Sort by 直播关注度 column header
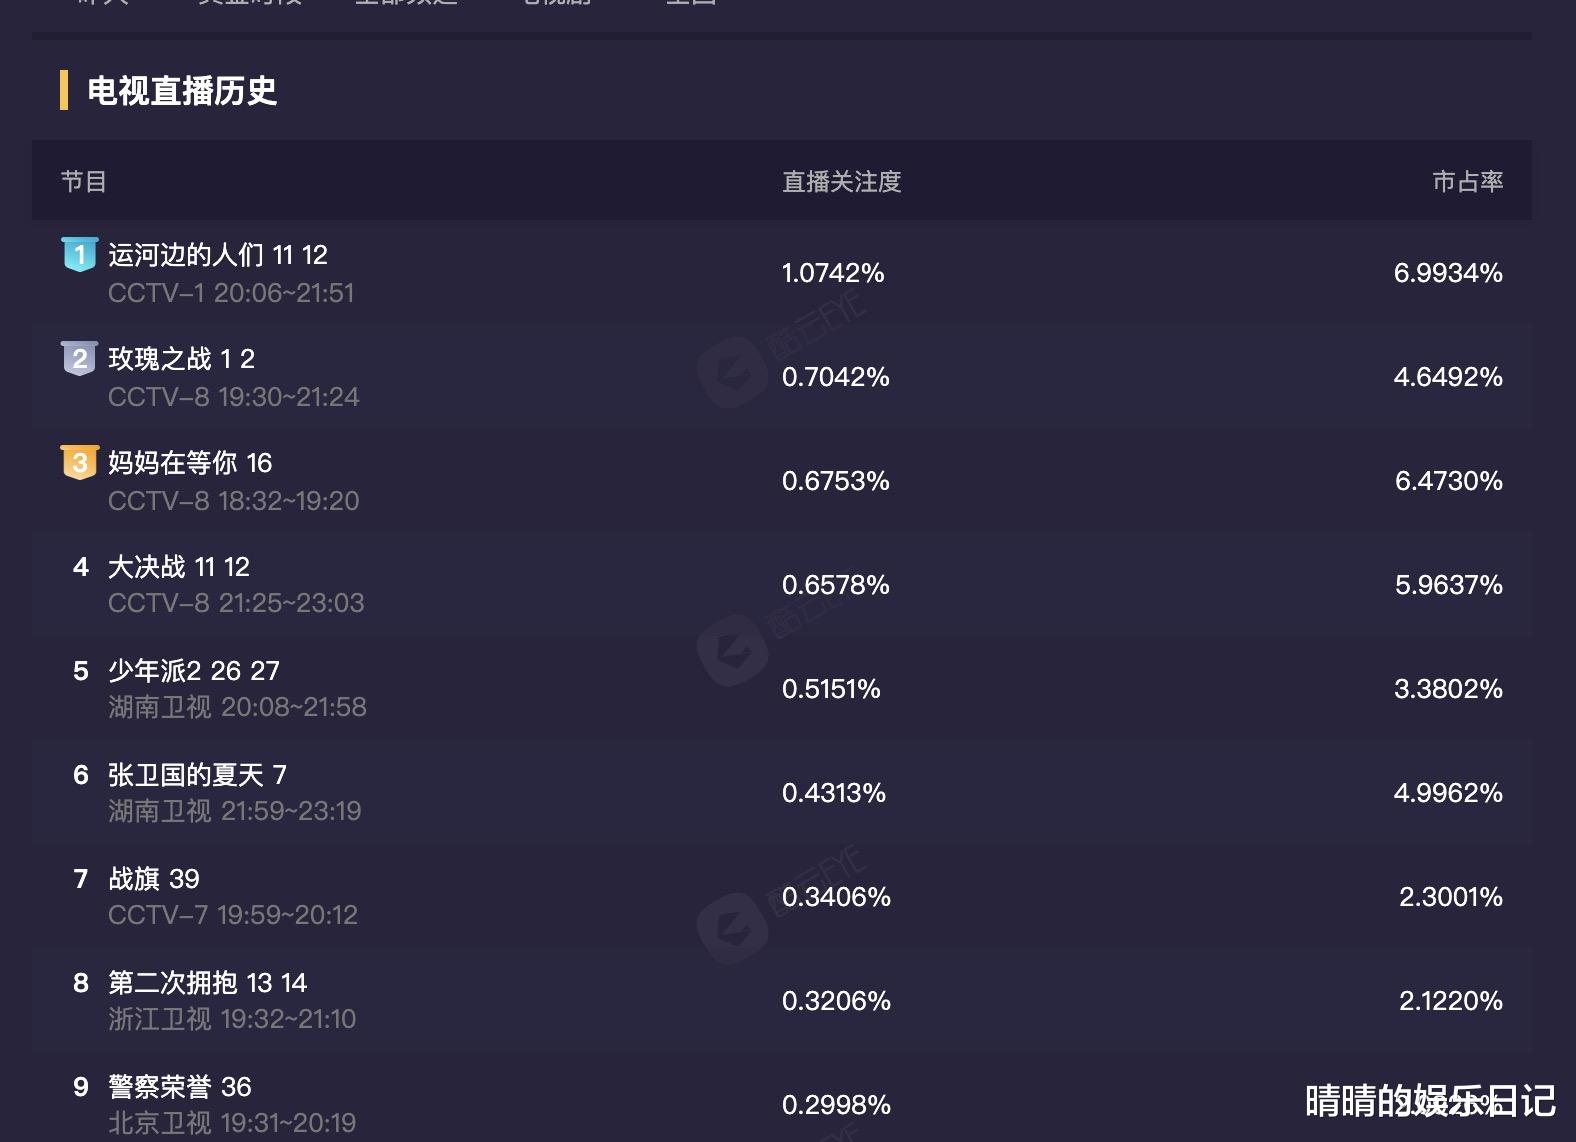 click(x=842, y=181)
